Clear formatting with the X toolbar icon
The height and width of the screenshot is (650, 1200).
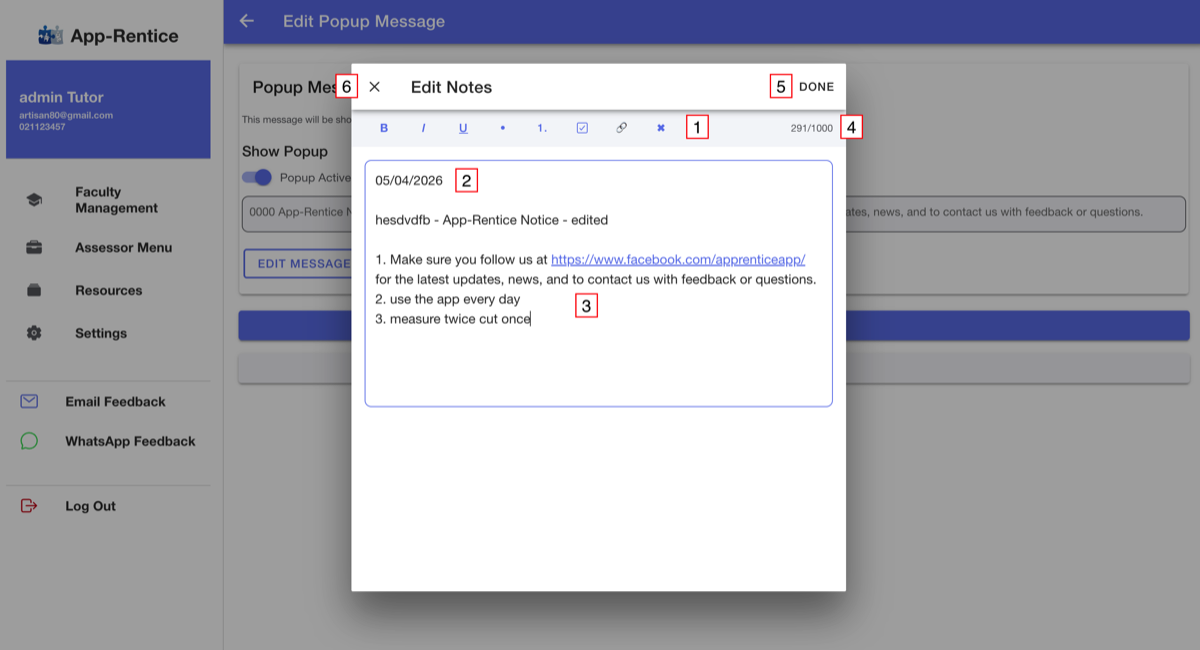click(661, 128)
